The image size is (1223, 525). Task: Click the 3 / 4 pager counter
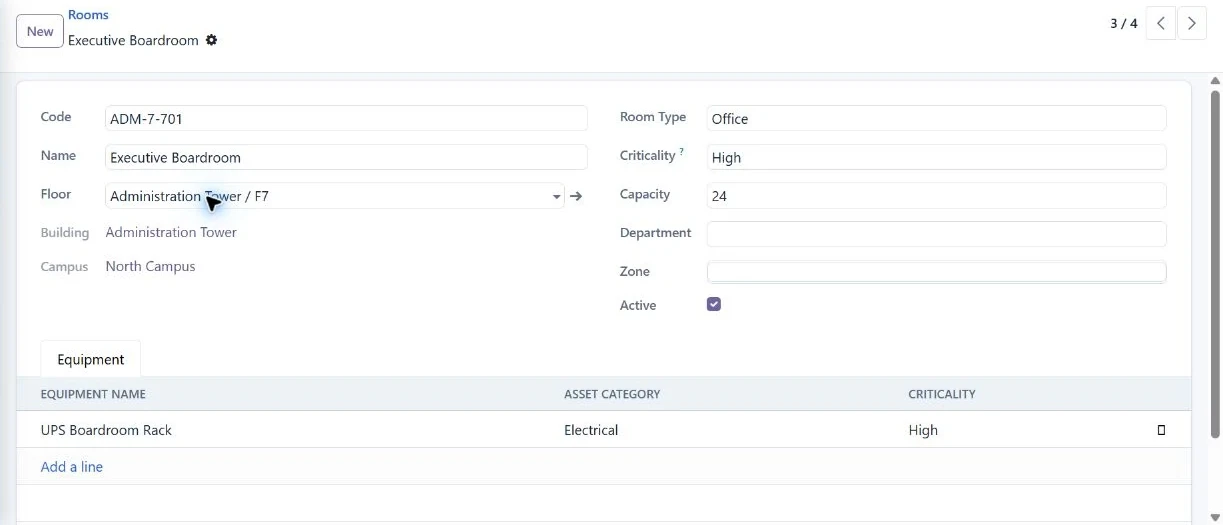pos(1124,23)
